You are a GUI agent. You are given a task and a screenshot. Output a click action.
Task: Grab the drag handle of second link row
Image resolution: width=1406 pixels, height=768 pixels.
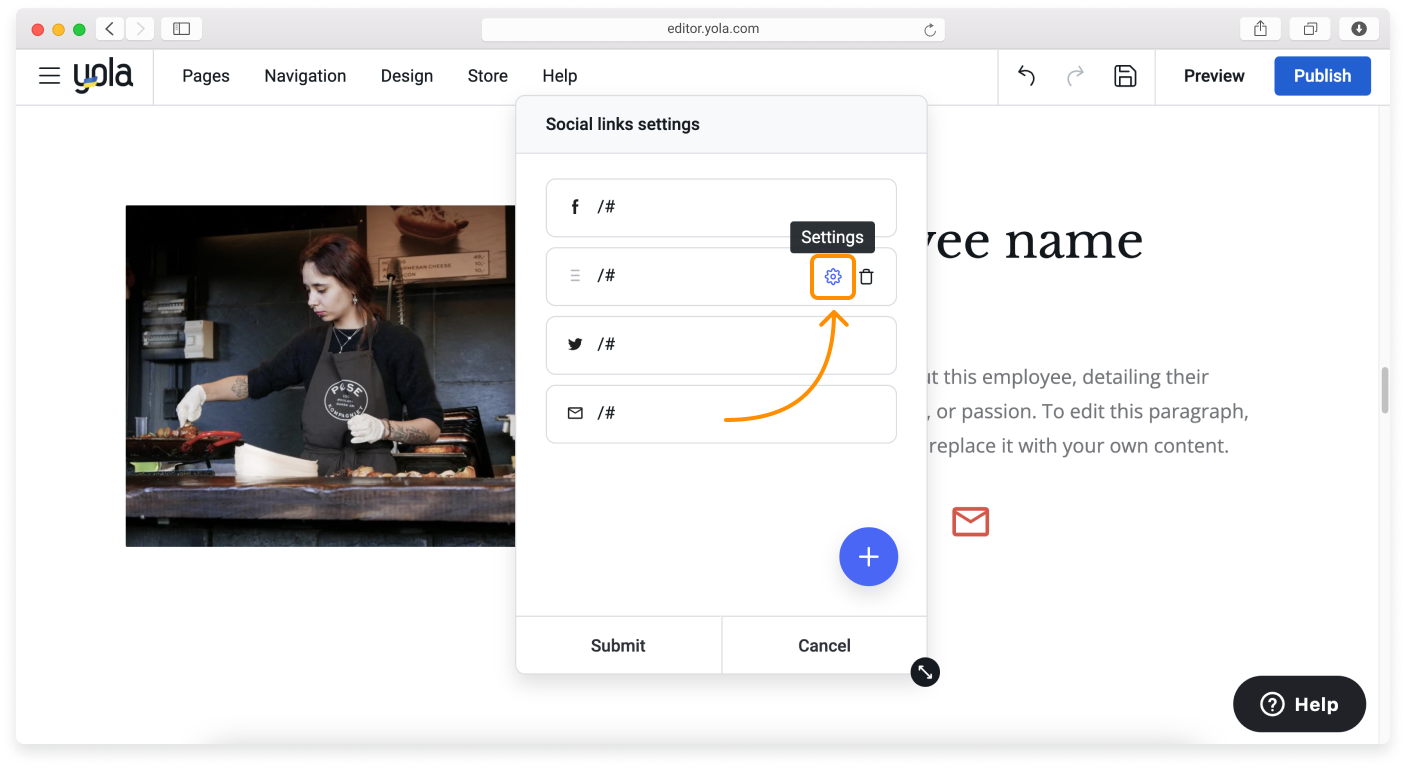click(x=575, y=276)
